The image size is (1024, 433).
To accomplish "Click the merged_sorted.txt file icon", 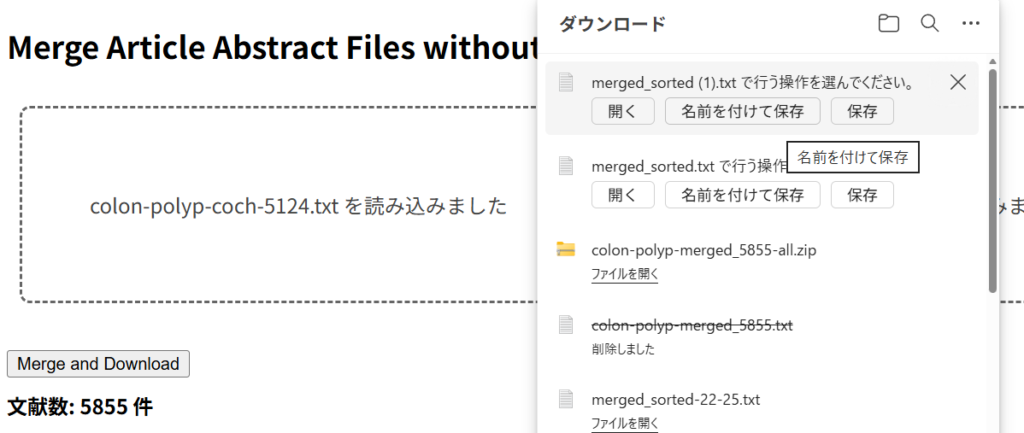I will pyautogui.click(x=566, y=165).
